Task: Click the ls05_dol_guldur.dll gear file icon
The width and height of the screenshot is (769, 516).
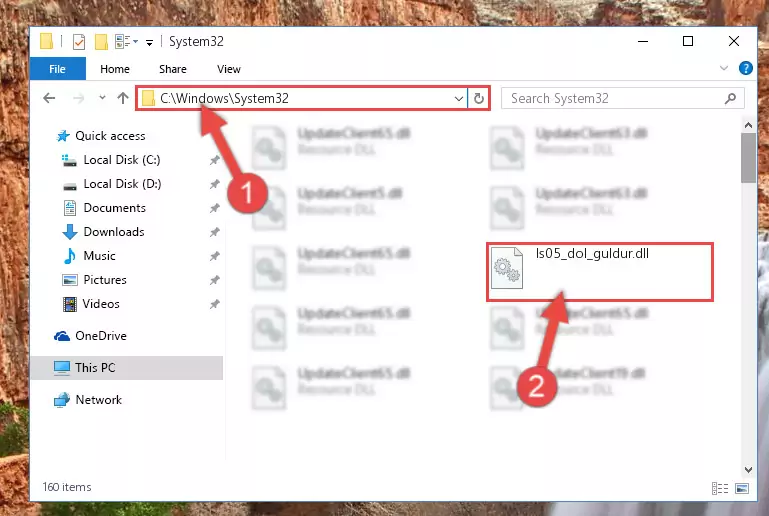Action: (x=507, y=268)
